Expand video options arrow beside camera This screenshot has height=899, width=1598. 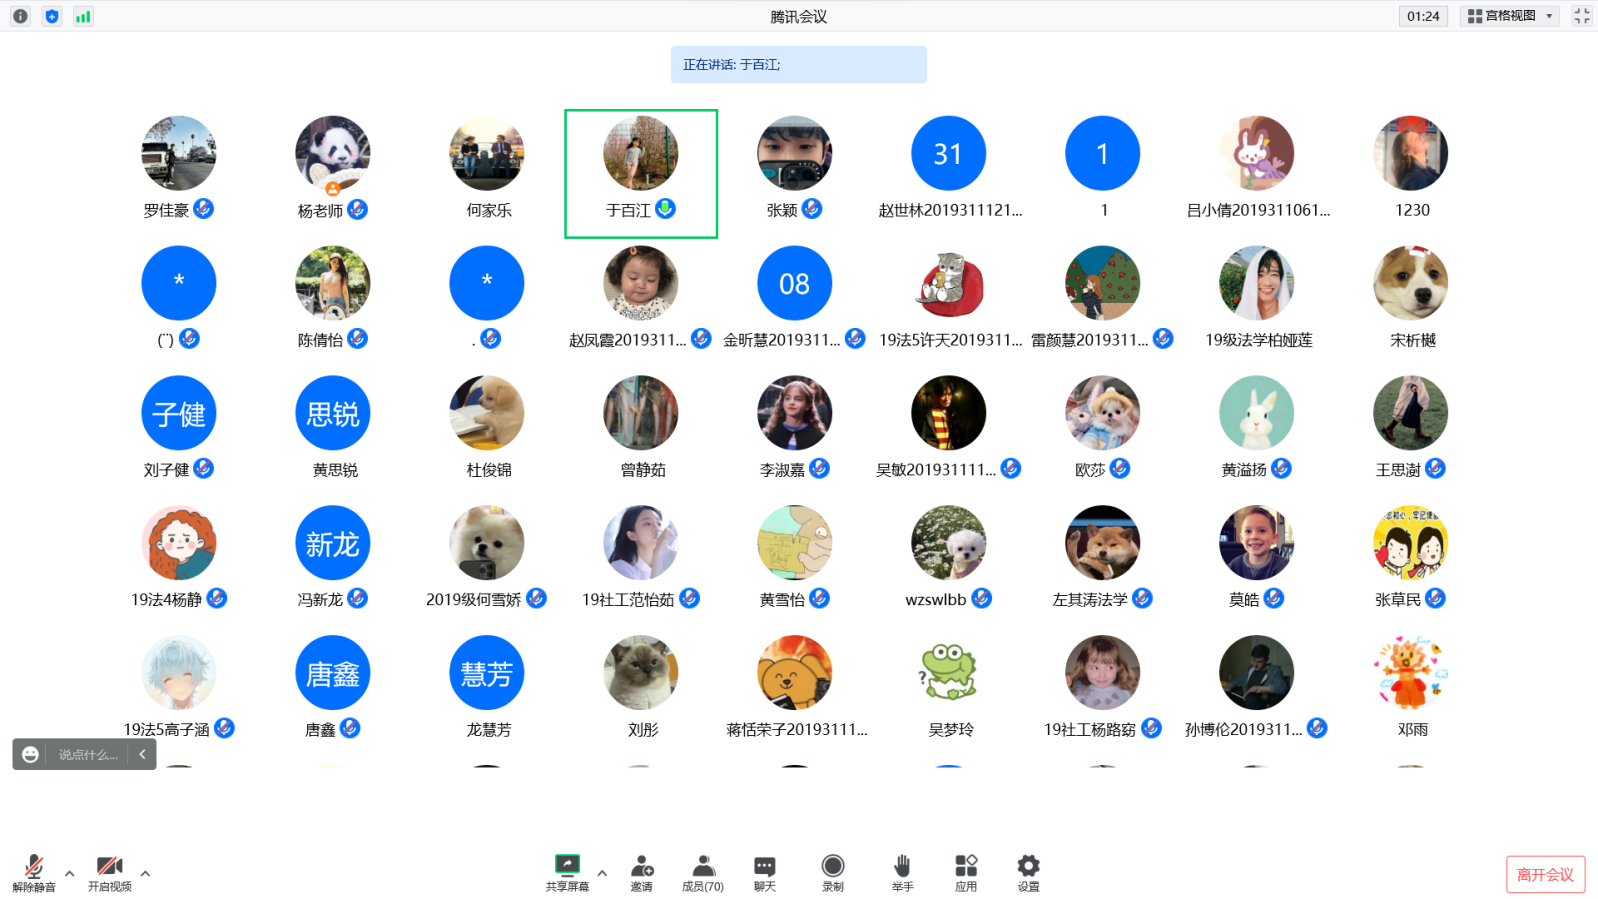146,873
